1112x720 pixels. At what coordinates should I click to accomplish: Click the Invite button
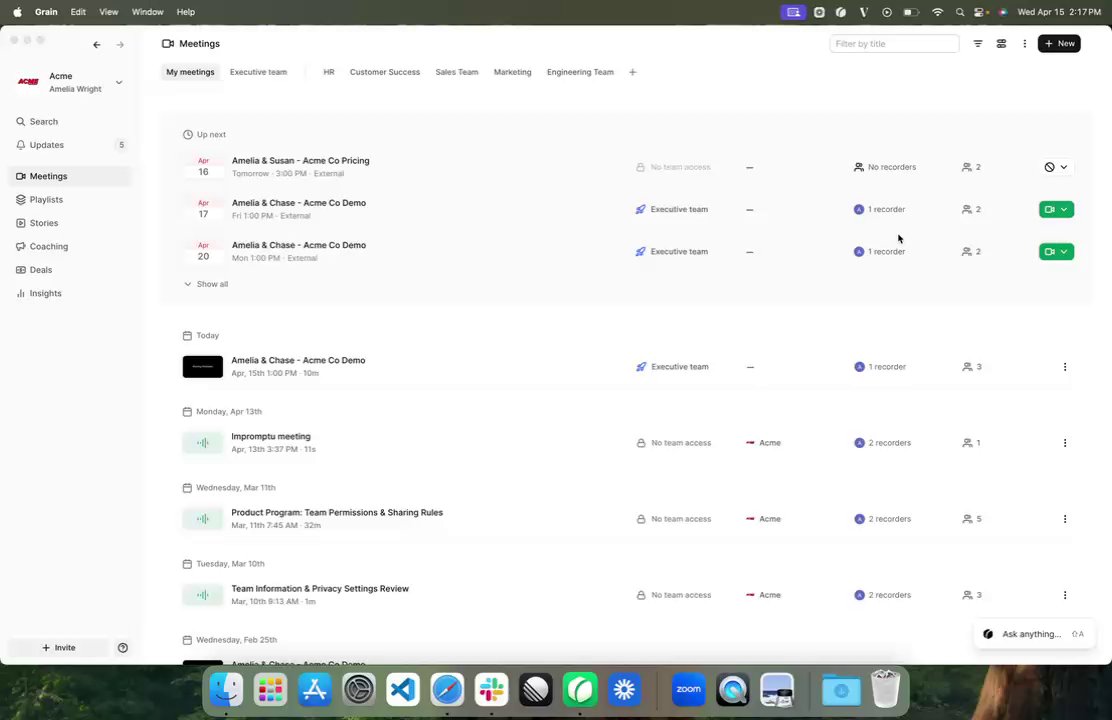(58, 648)
